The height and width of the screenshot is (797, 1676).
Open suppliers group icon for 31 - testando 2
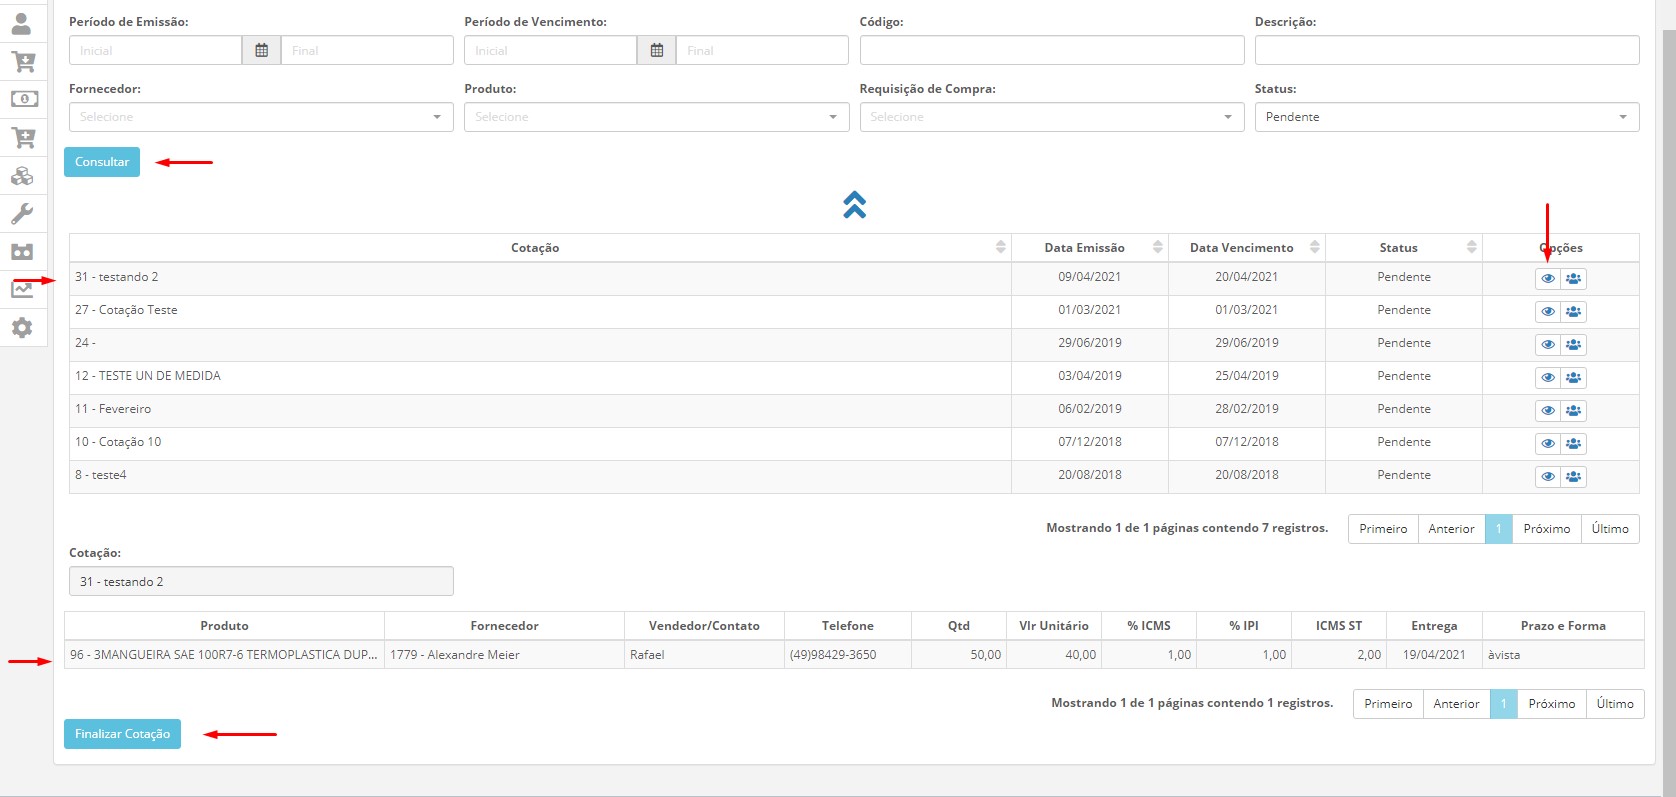tap(1574, 279)
